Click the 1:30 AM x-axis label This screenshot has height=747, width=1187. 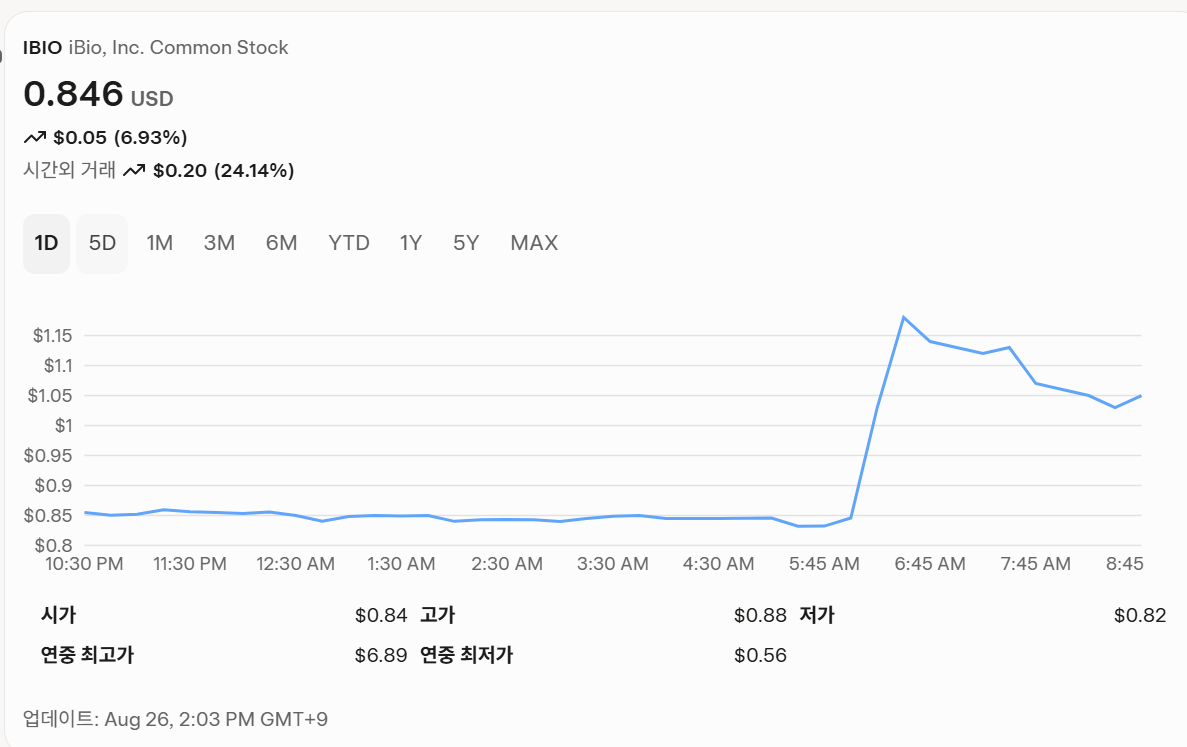coord(401,564)
